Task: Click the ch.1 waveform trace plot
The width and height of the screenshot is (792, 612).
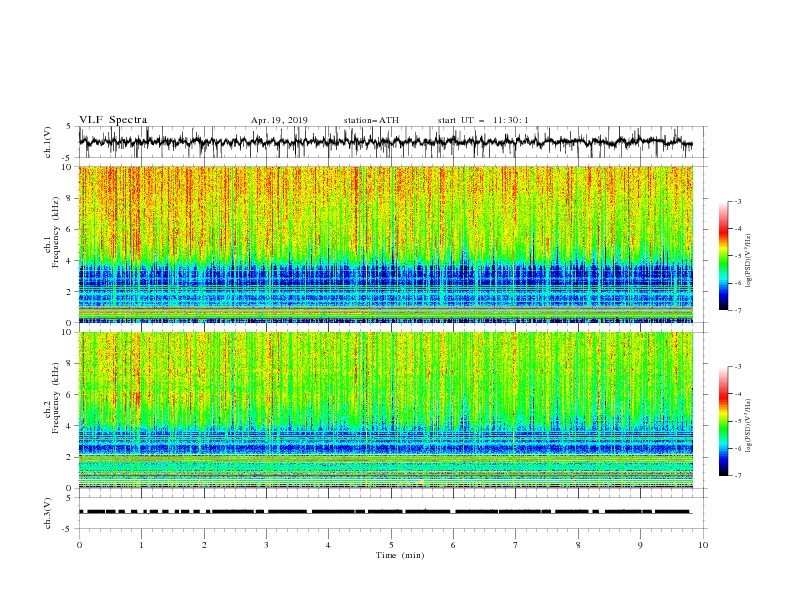Action: tap(386, 142)
